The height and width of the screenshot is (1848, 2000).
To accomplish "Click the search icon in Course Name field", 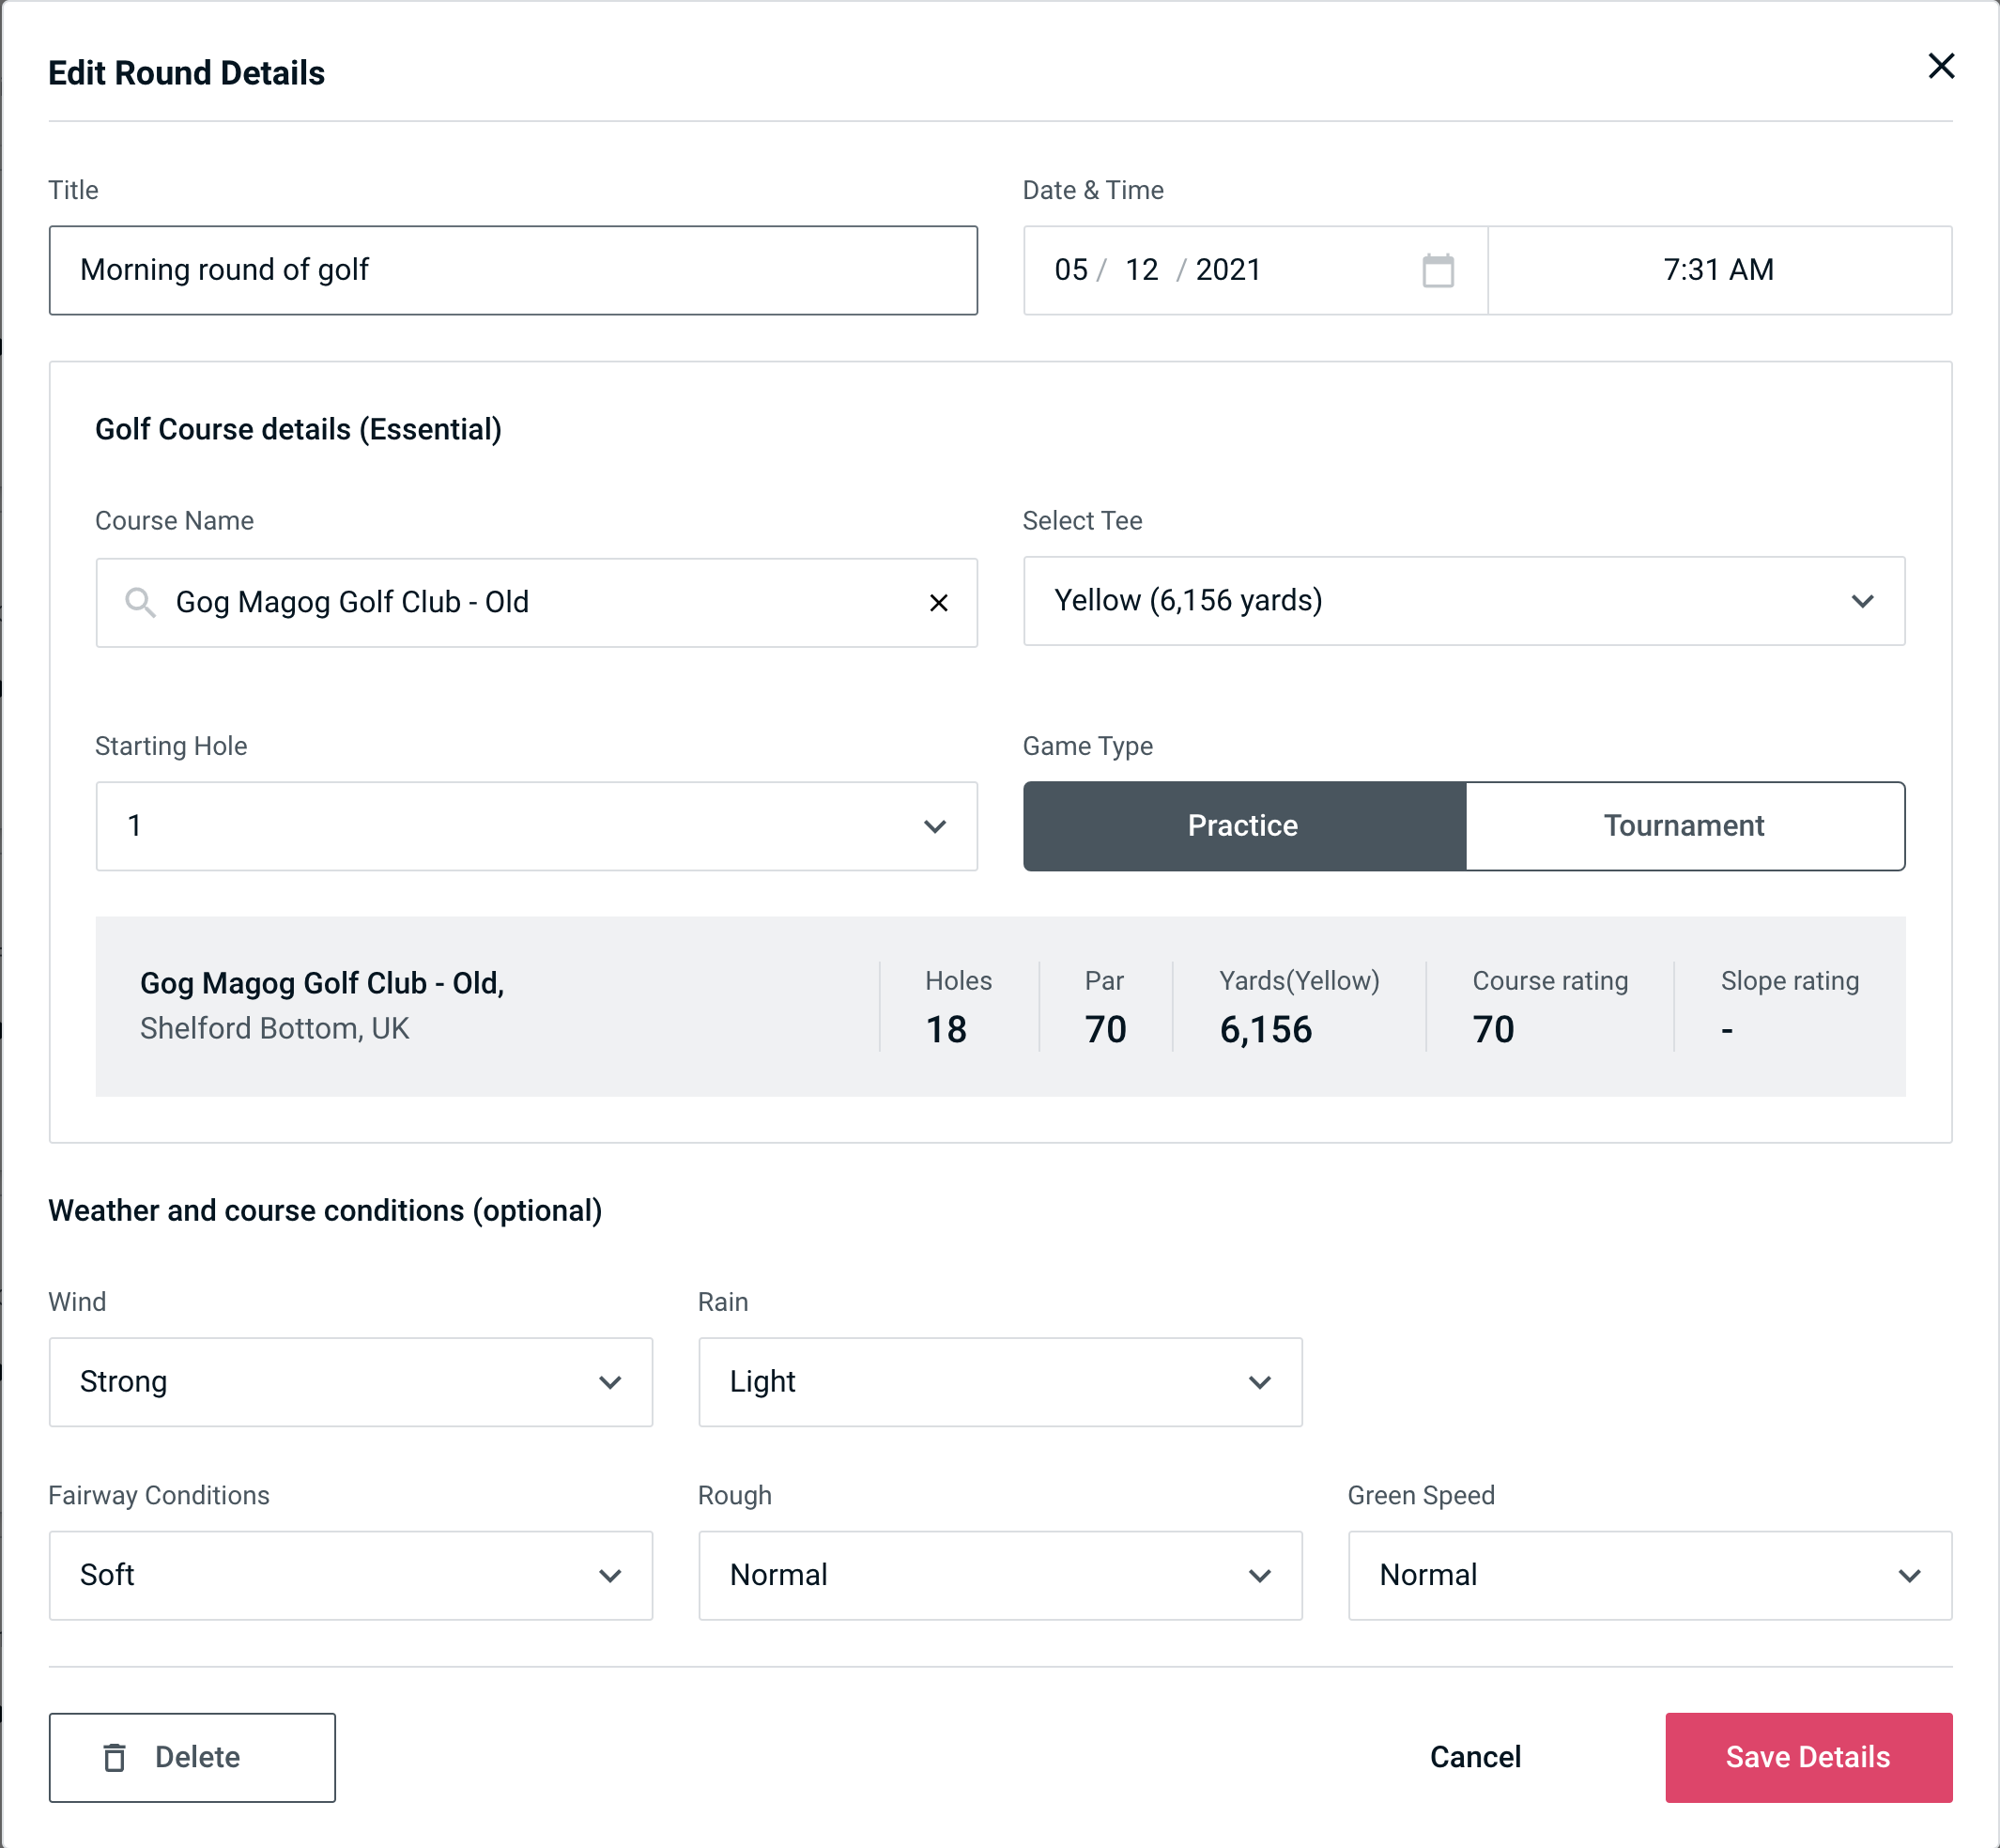I will [x=138, y=603].
